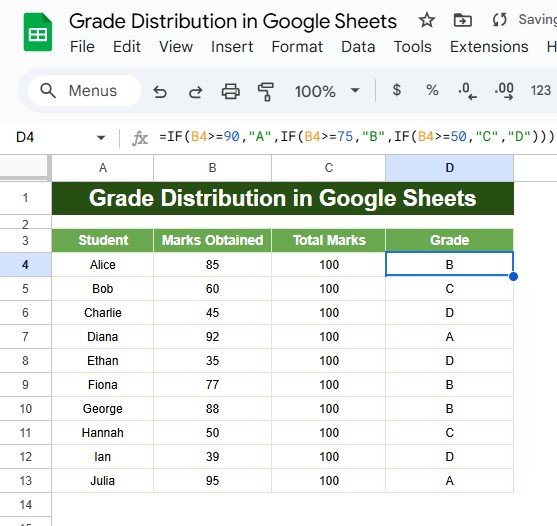Select row 1 header
This screenshot has width=557, height=526.
[x=26, y=198]
